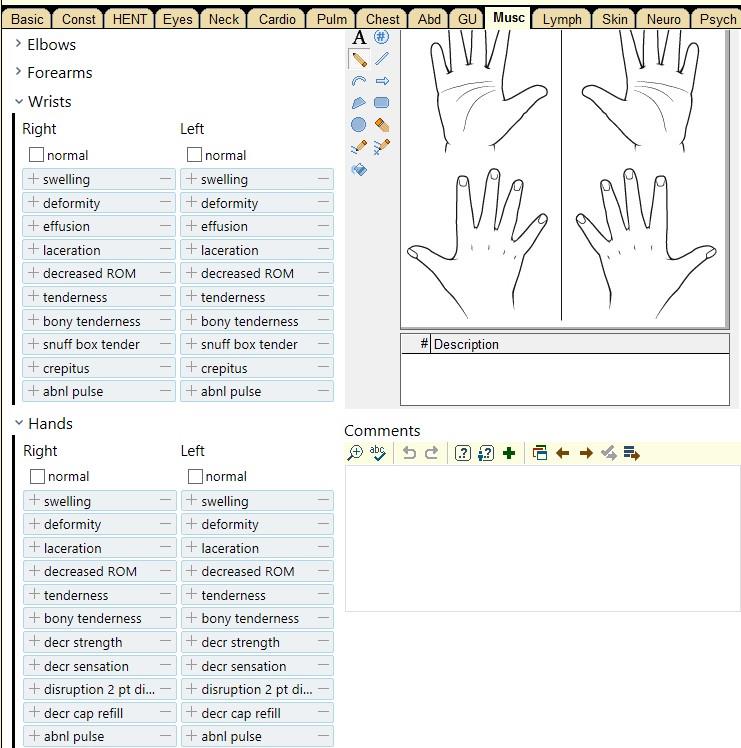Click the green plus icon in Comments toolbar

(x=509, y=453)
